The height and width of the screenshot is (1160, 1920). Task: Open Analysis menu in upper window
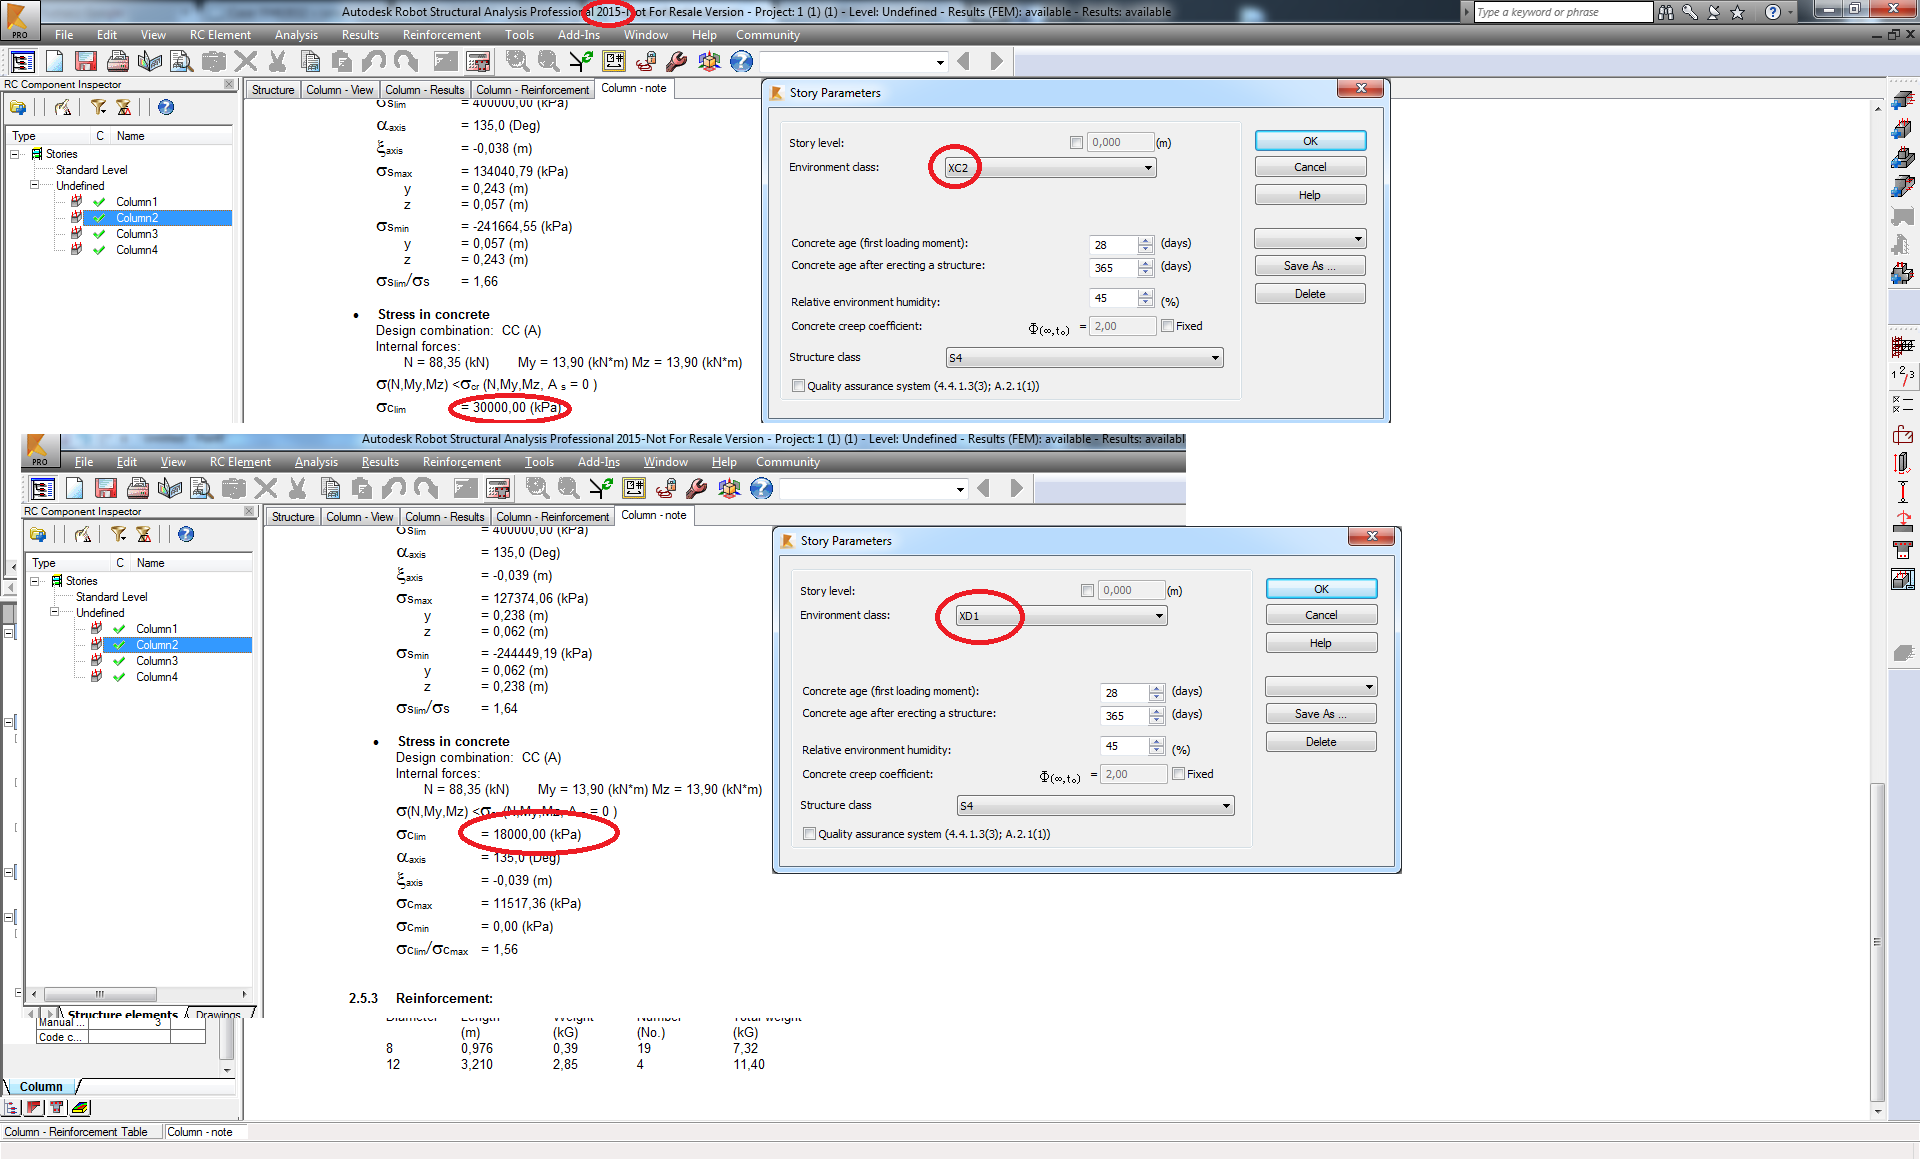[x=296, y=35]
